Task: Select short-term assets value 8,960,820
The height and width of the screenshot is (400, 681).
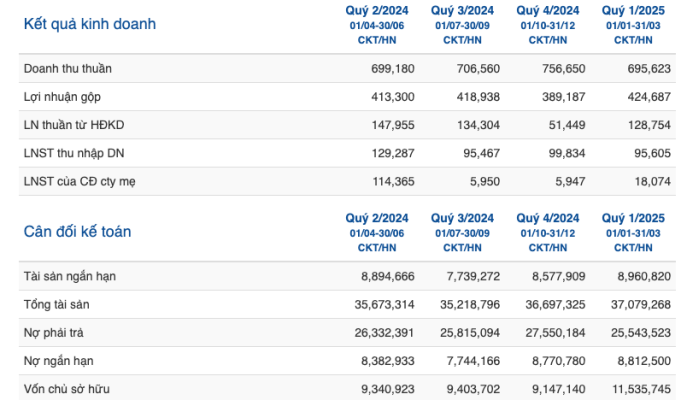Action: 645,276
